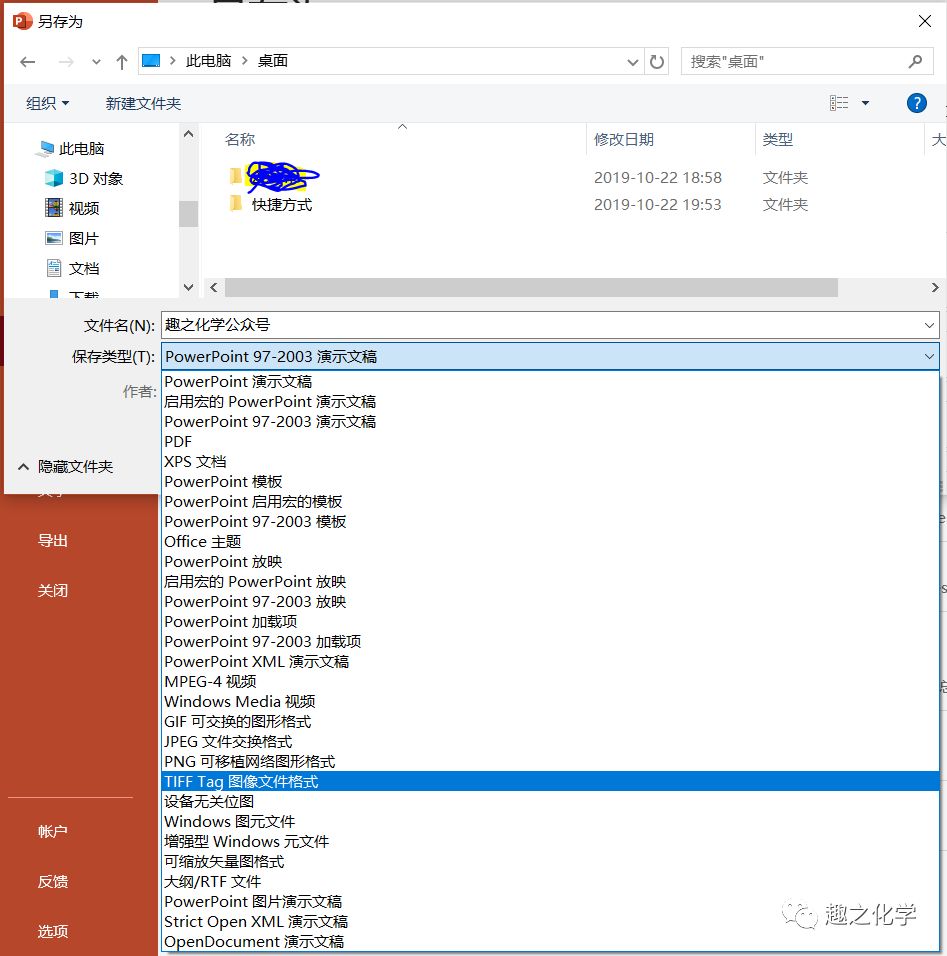Choose PowerPoint 模板 format
Screen dimensions: 947x956
[551, 482]
